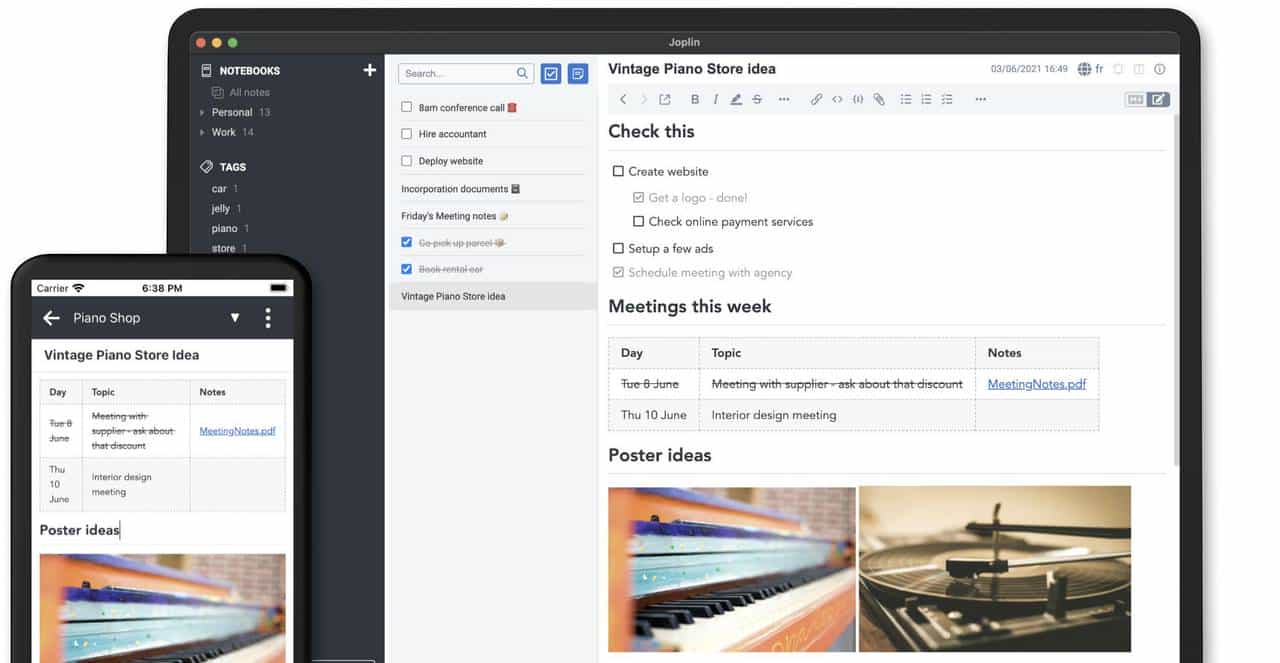This screenshot has height=663, width=1280.
Task: Switch to the split view editor layout
Action: pos(1139,69)
